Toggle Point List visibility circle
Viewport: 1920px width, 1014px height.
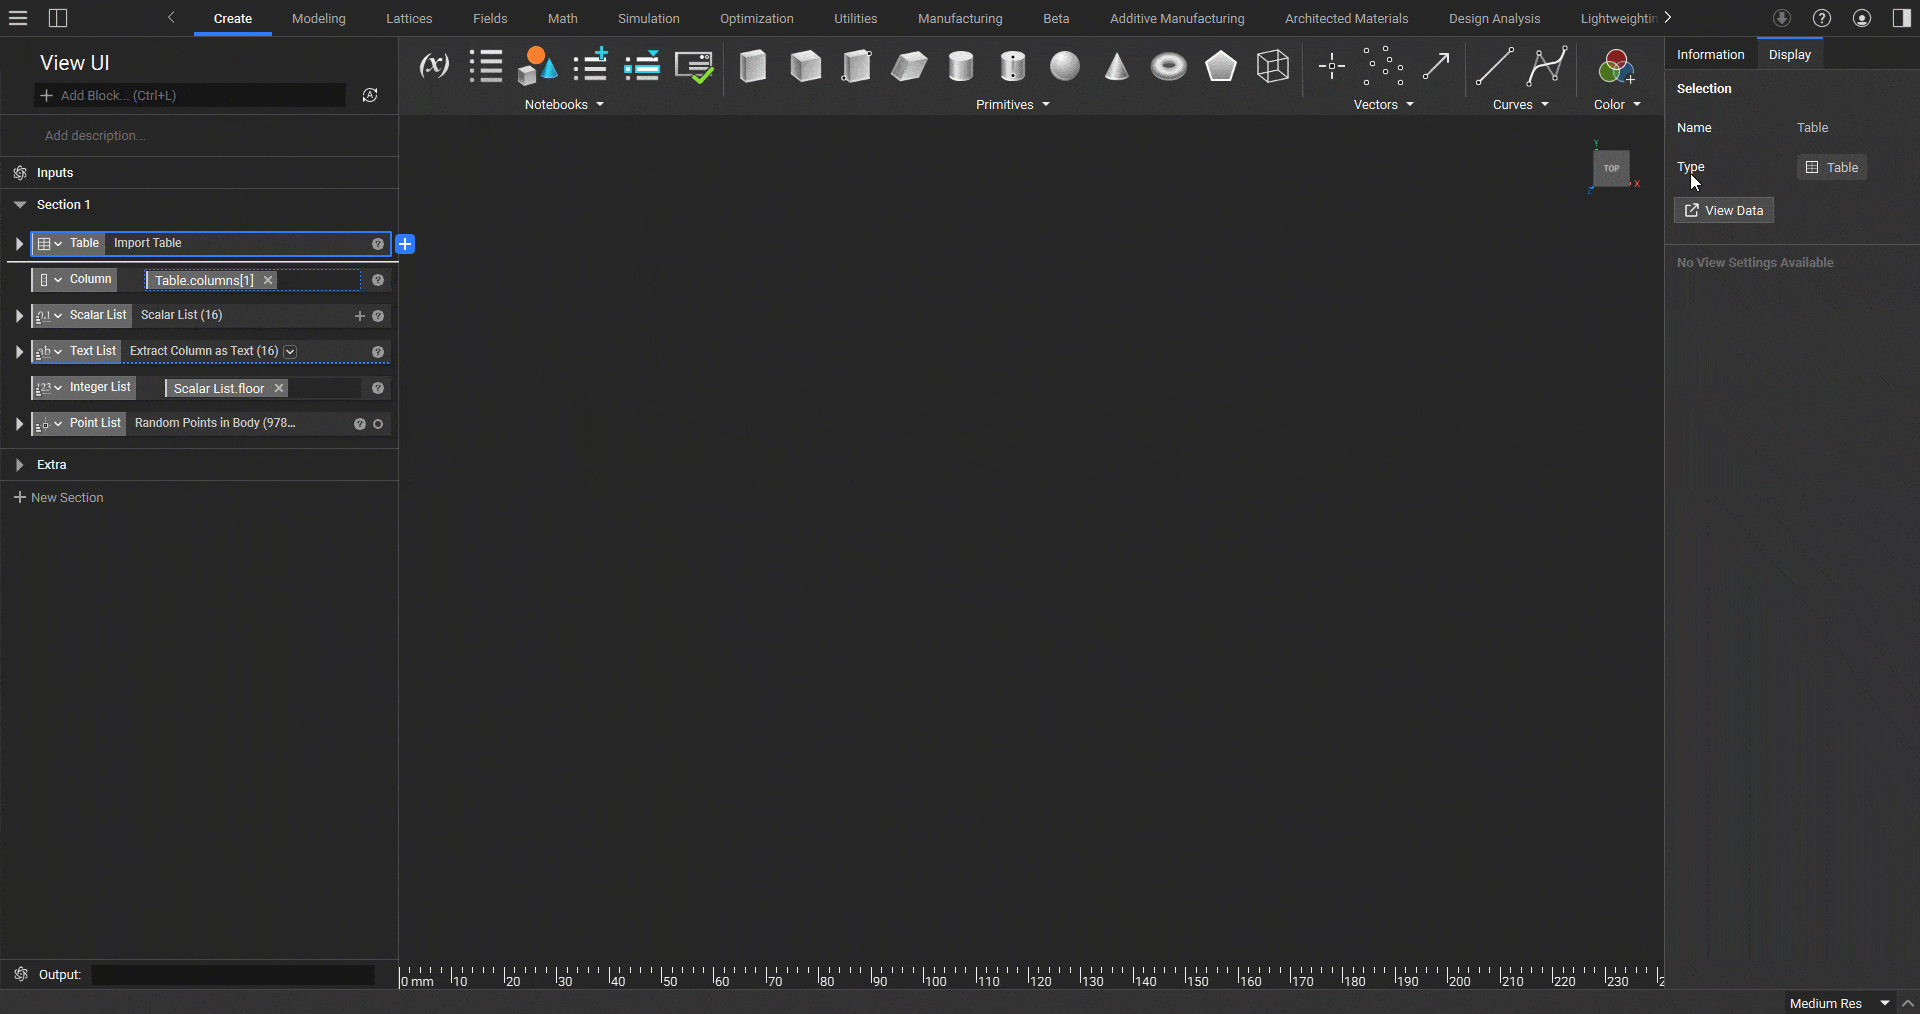tap(378, 424)
